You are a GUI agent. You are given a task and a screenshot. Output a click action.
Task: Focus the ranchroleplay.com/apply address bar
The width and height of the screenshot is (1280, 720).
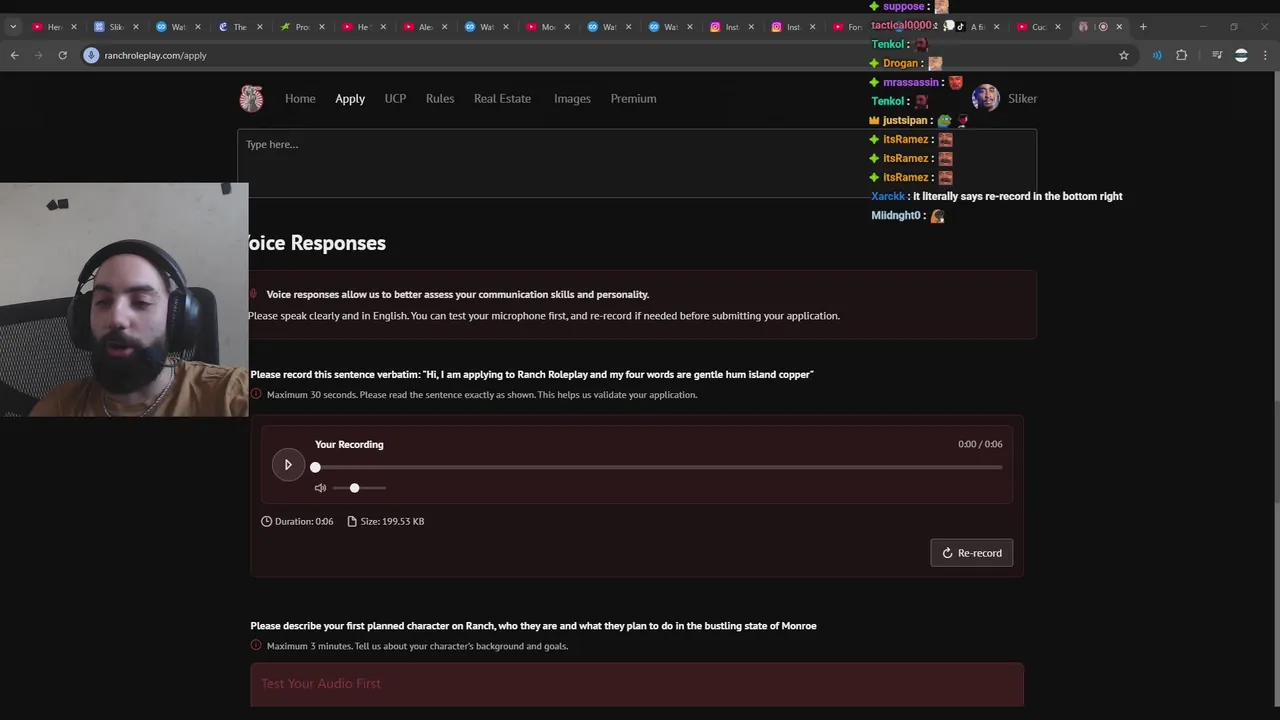pos(600,55)
